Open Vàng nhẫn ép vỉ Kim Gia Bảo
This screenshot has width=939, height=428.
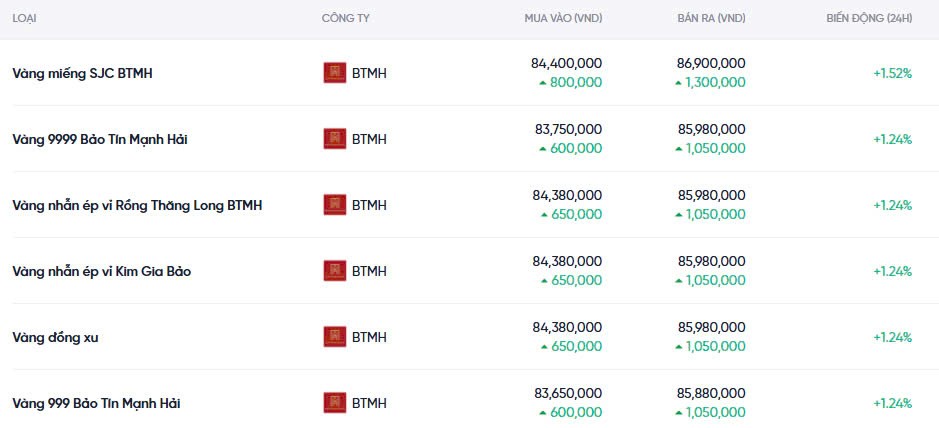101,271
